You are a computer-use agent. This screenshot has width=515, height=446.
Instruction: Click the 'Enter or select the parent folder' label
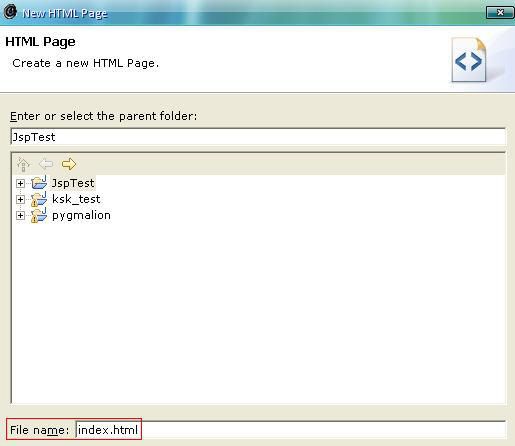(104, 116)
